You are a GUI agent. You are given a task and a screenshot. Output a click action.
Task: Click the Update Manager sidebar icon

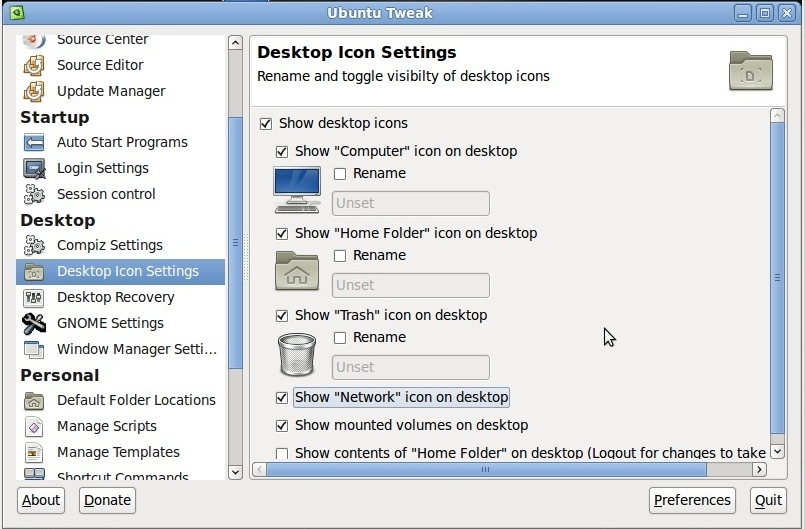(x=34, y=91)
